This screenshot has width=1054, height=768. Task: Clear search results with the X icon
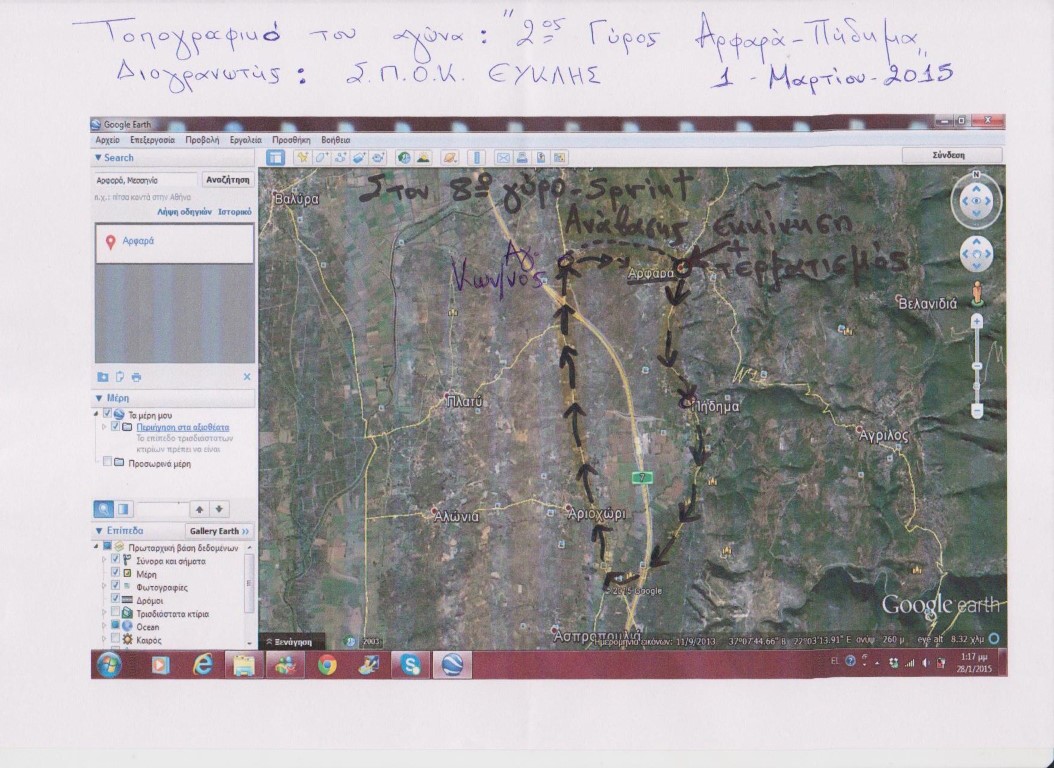pos(247,377)
